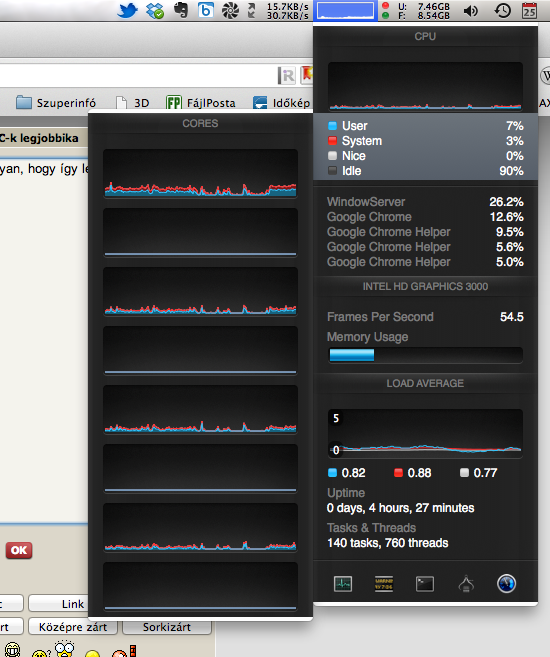The height and width of the screenshot is (657, 550).
Task: Select the User 7% row
Action: (x=426, y=126)
